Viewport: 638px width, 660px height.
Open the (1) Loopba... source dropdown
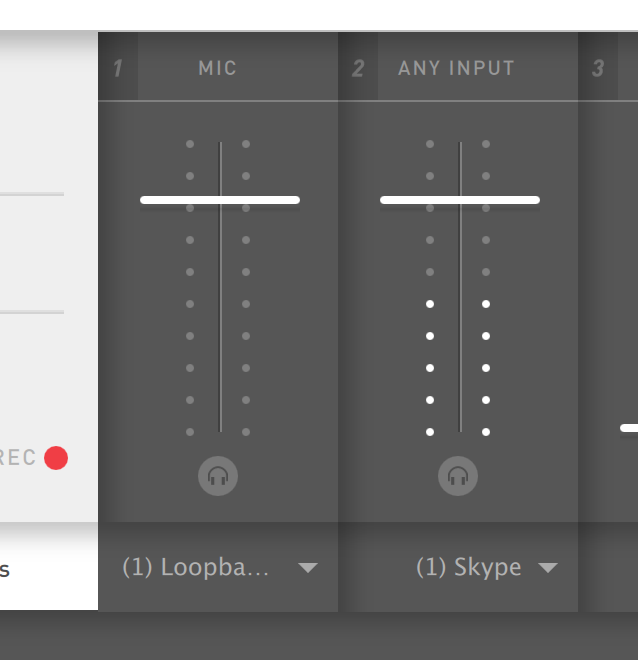click(218, 567)
